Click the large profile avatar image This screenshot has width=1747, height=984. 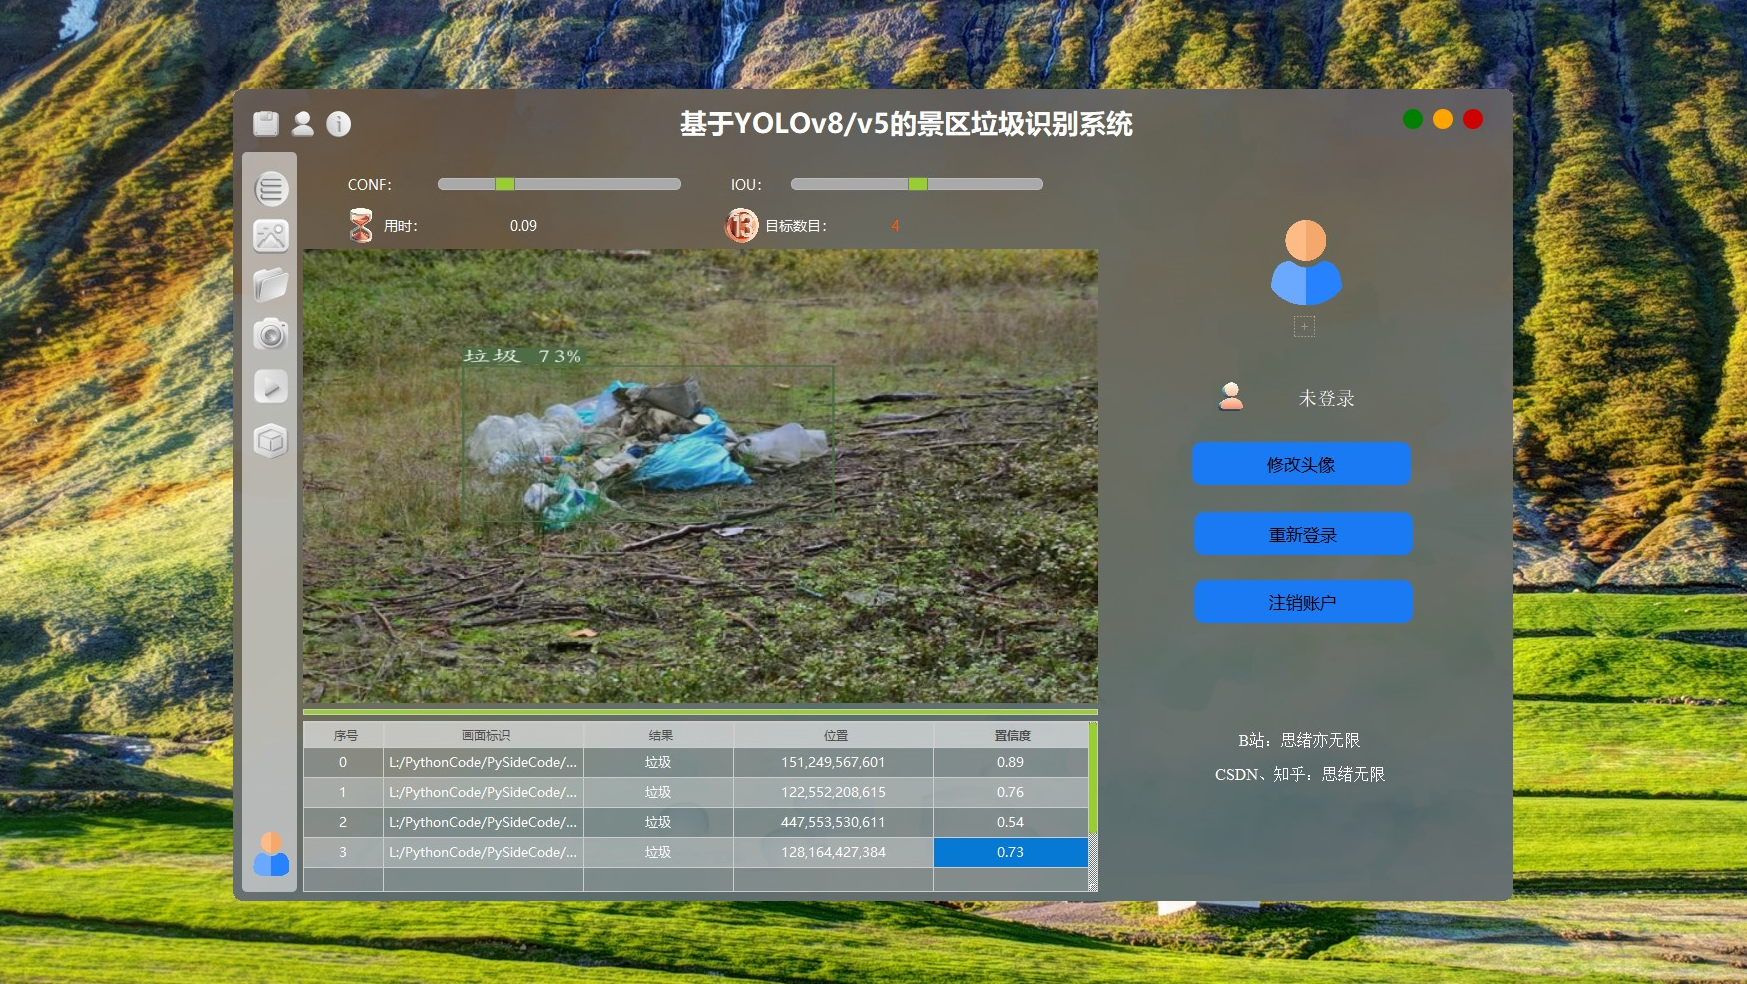(1305, 263)
